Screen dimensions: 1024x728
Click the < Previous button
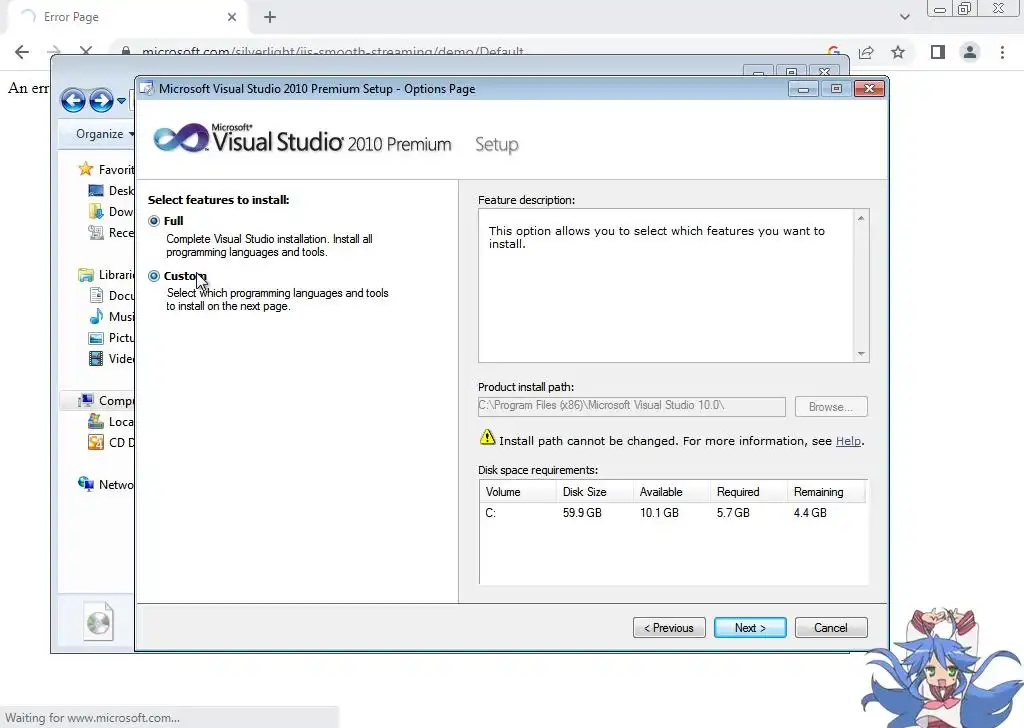tap(669, 627)
